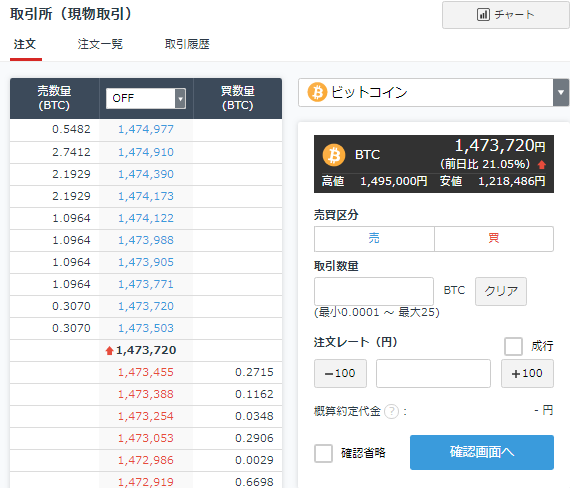
Task: Click the bar chart icon in チャート button
Action: point(483,15)
